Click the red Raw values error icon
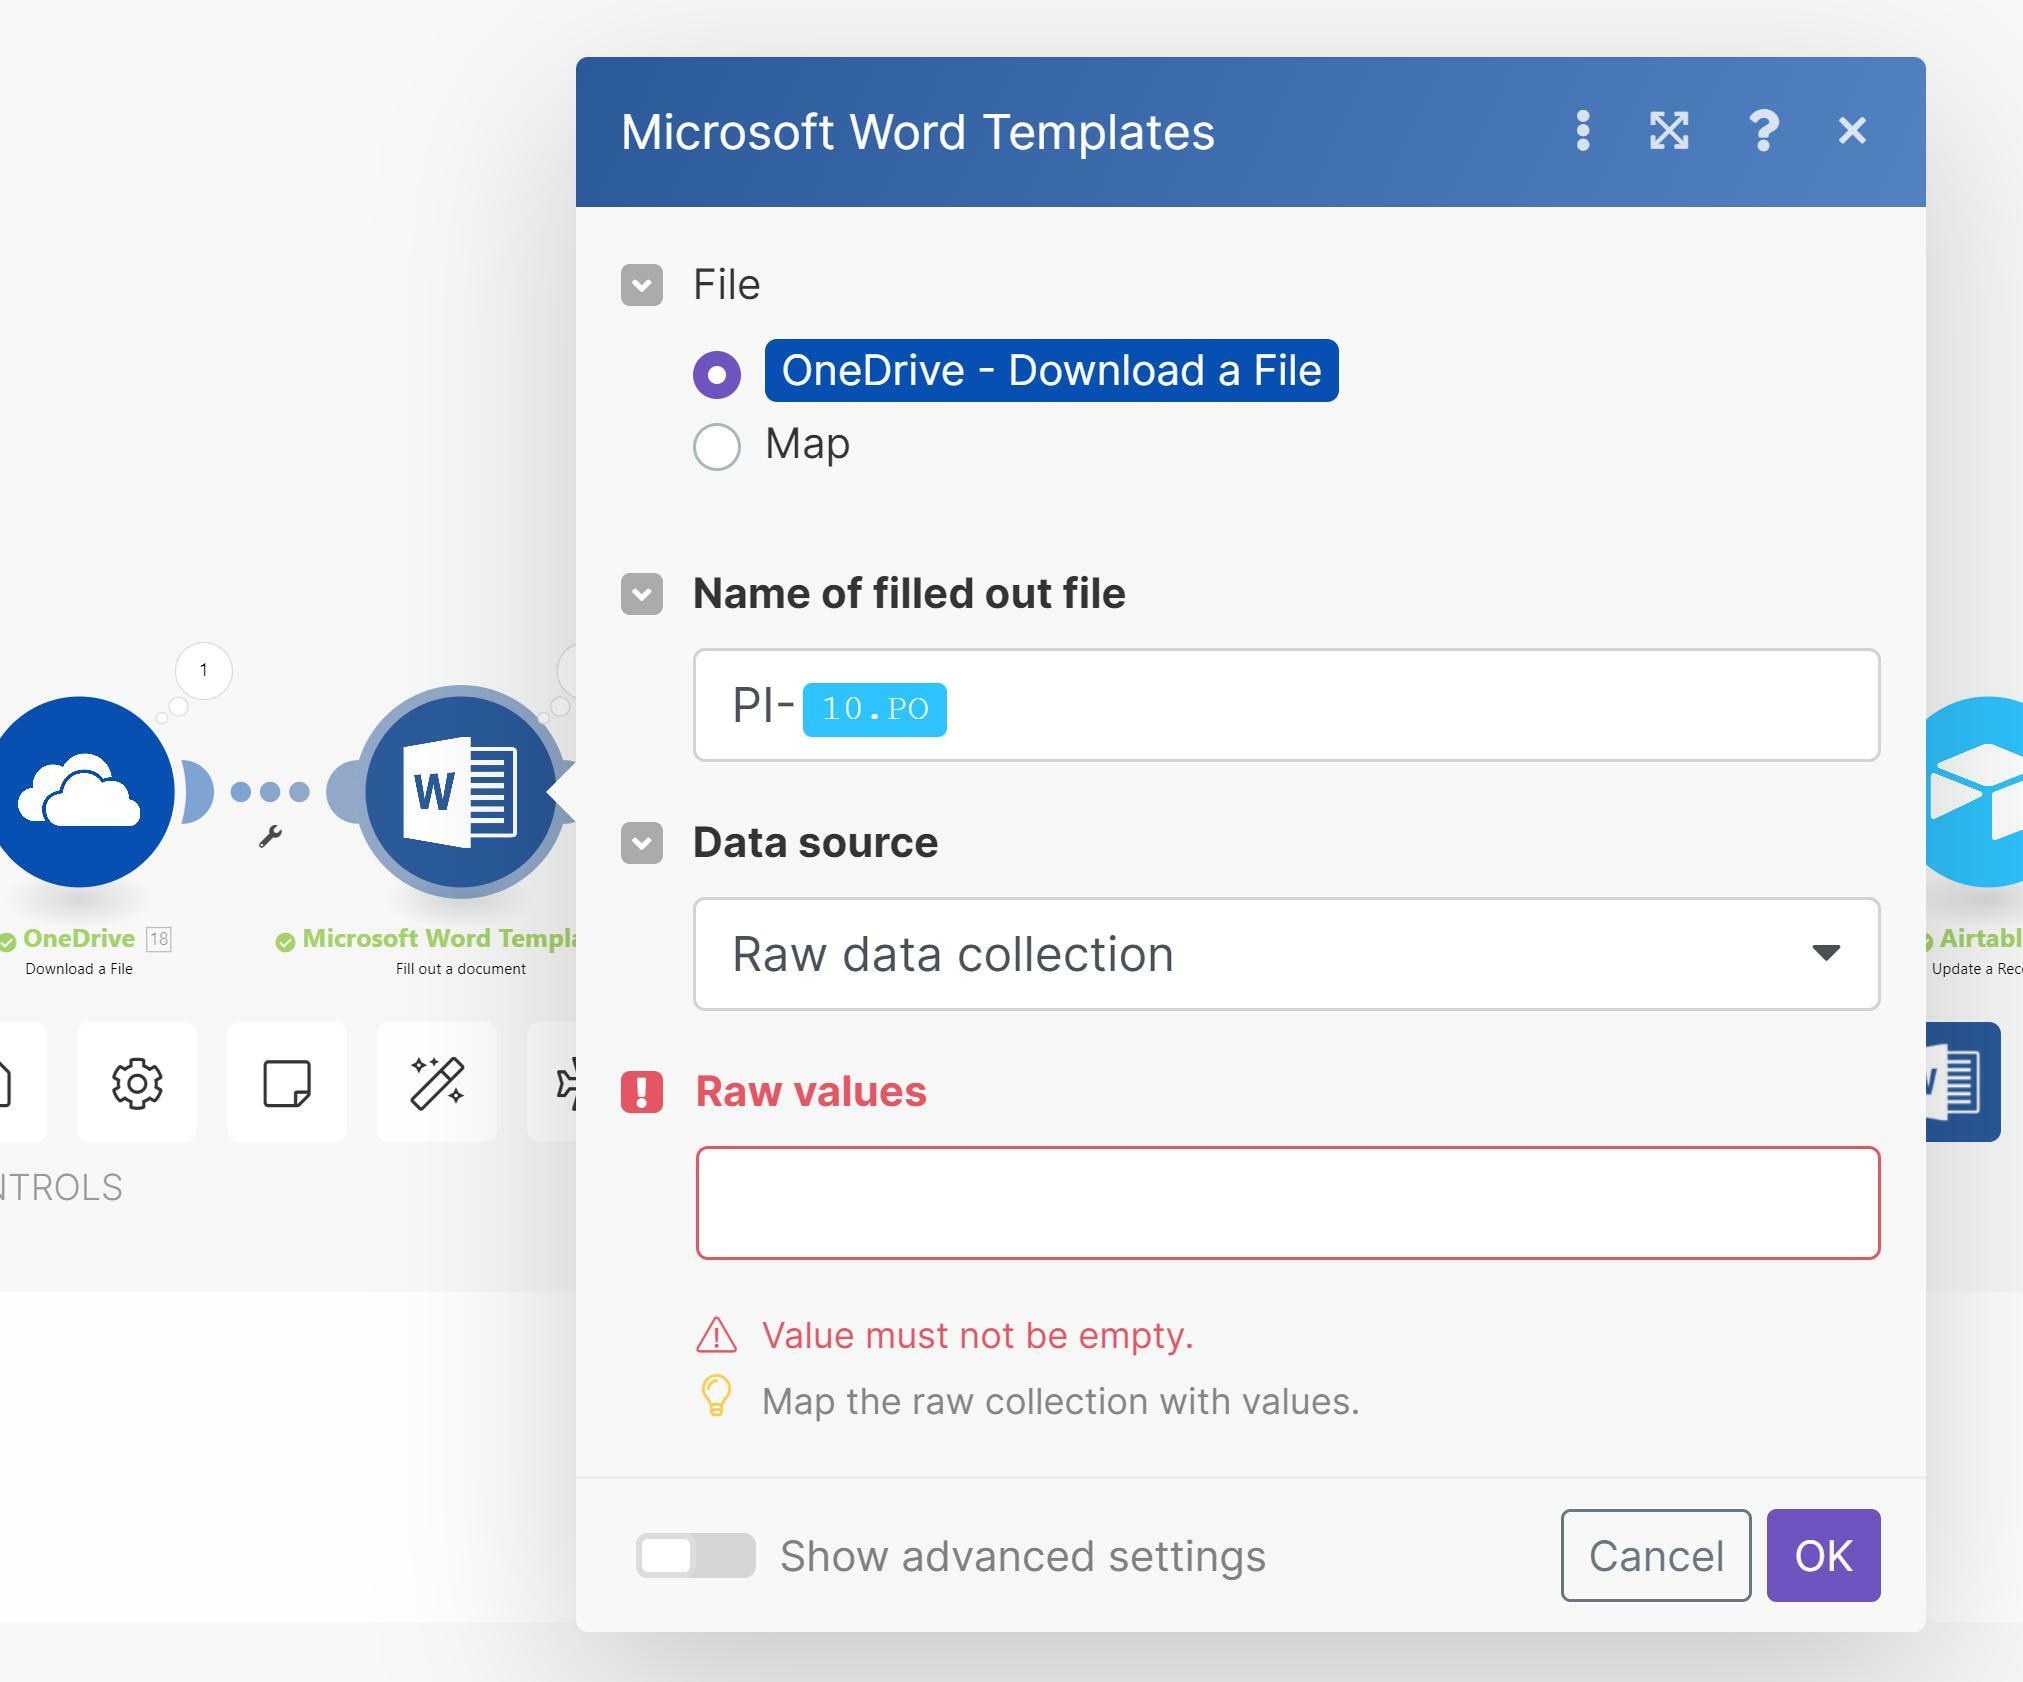The image size is (2023, 1682). [642, 1092]
